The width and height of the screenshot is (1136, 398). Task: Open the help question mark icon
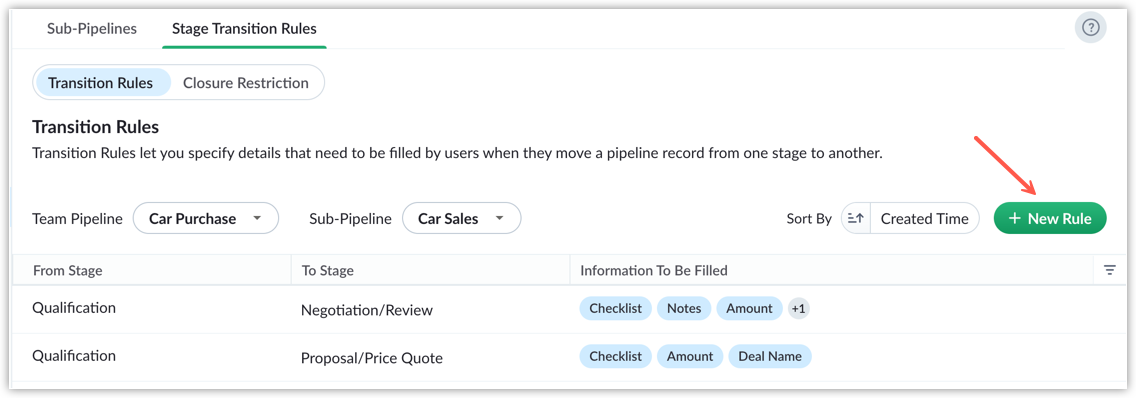click(x=1090, y=28)
